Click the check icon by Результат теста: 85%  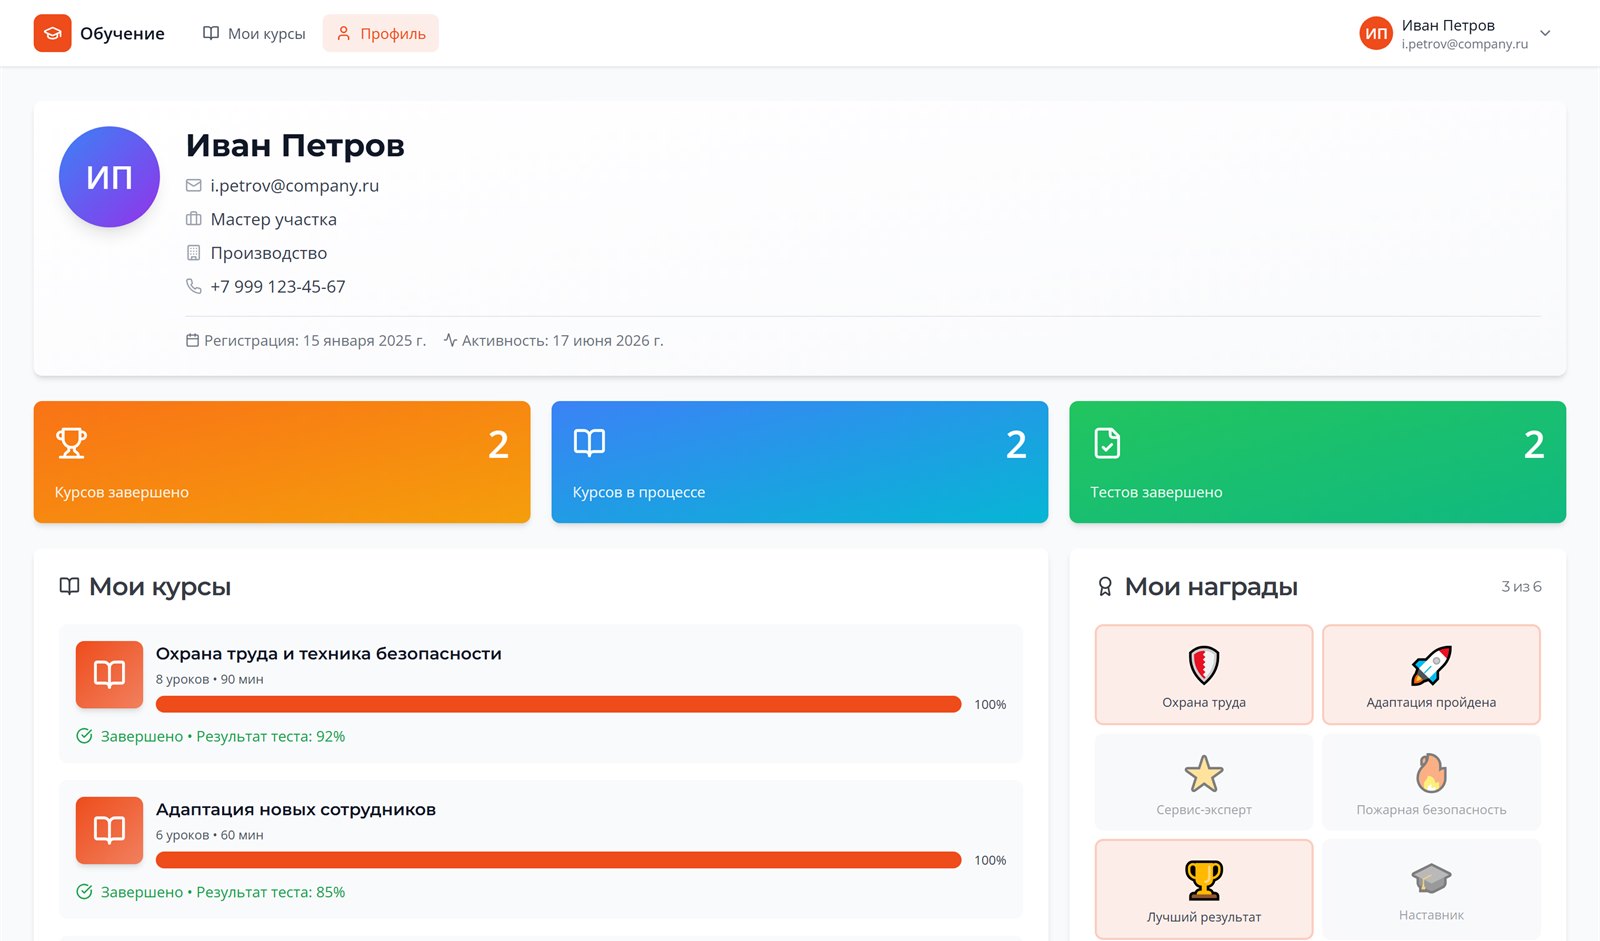coord(85,892)
